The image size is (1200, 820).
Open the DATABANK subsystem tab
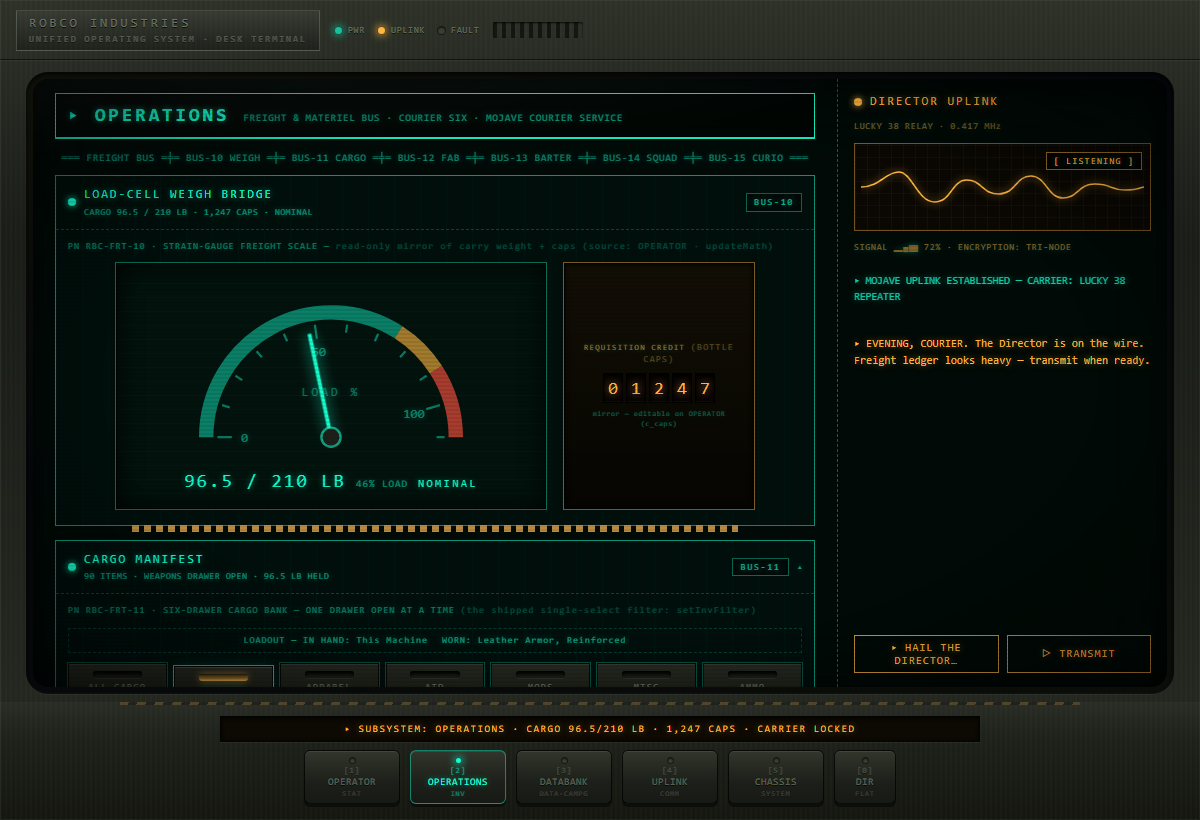(564, 777)
